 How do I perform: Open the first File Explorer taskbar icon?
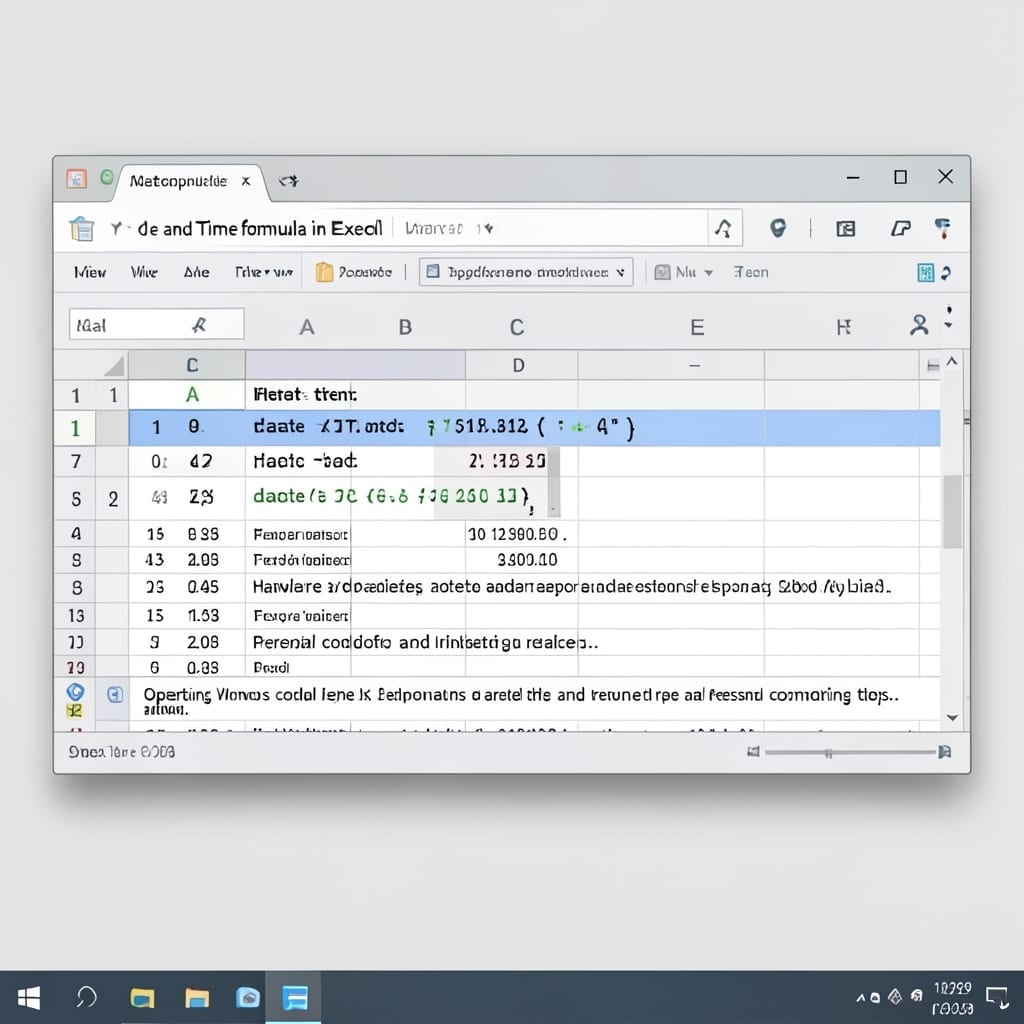(142, 998)
